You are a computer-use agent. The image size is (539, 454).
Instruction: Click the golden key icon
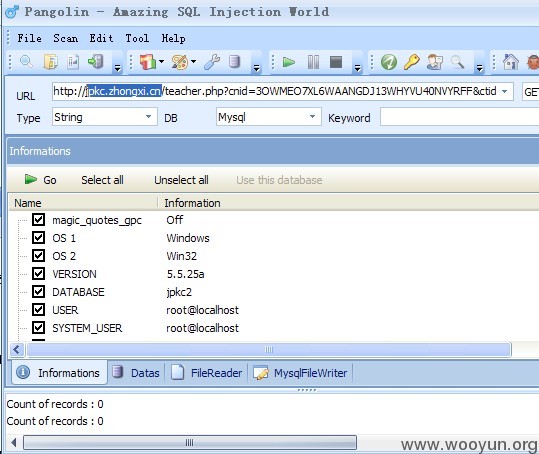(x=411, y=62)
